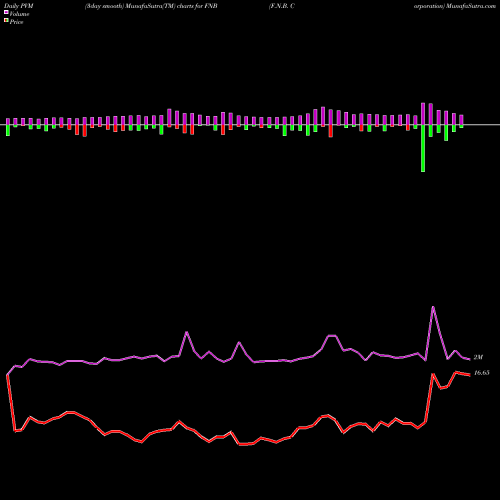
Task: Select the 'Volume' legend label
Action: pos(19,14)
